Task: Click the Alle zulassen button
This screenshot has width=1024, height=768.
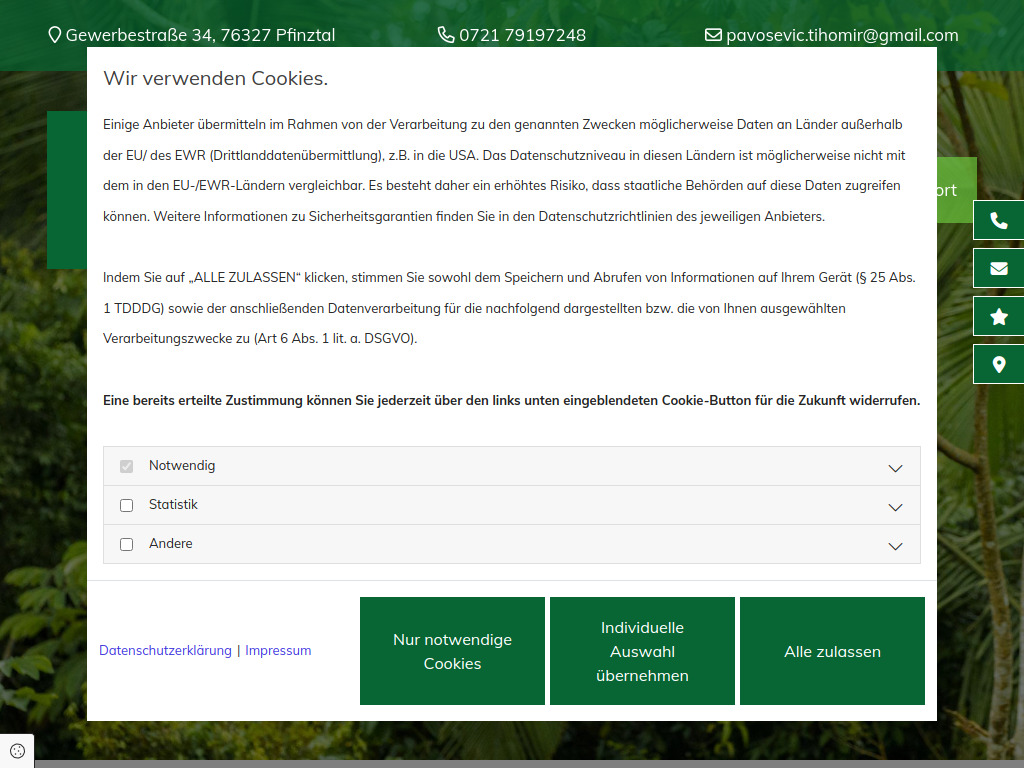Action: [x=832, y=651]
